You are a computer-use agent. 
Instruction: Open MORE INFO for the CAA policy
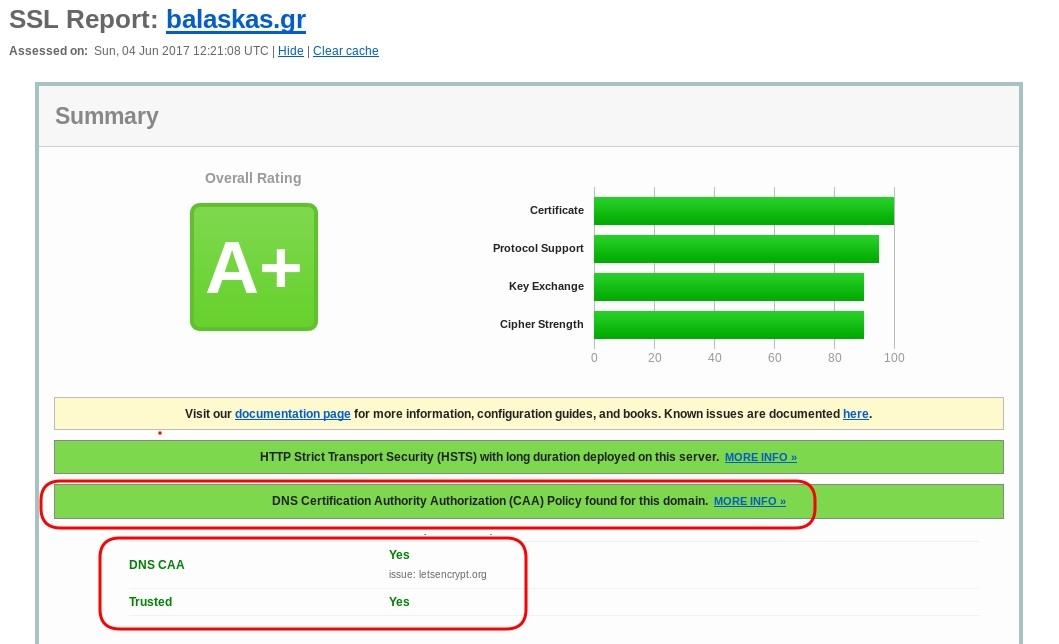point(749,501)
